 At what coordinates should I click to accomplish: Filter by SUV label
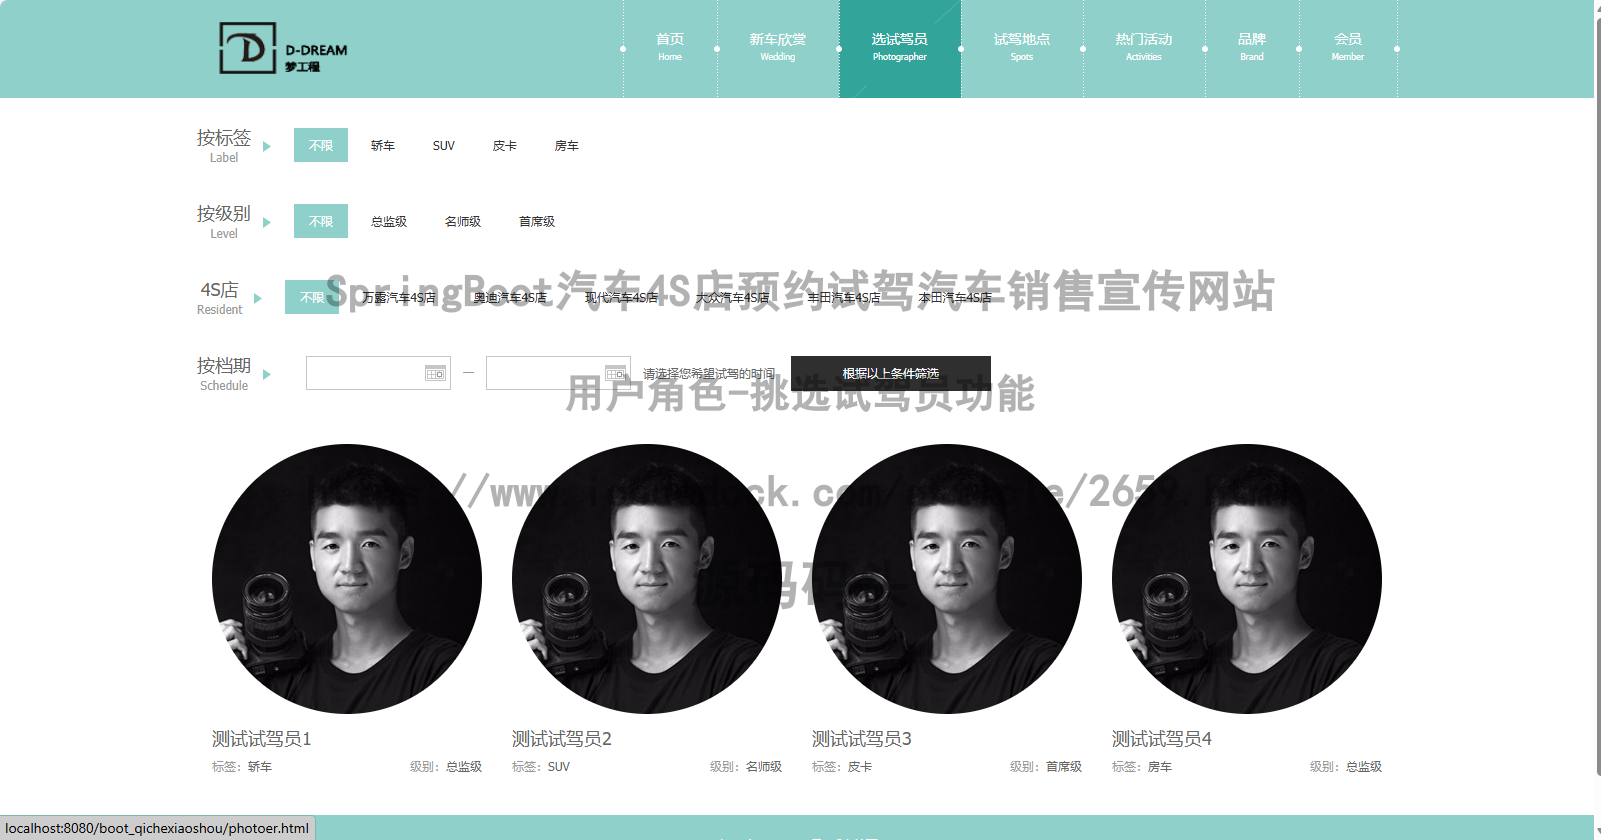click(x=444, y=146)
